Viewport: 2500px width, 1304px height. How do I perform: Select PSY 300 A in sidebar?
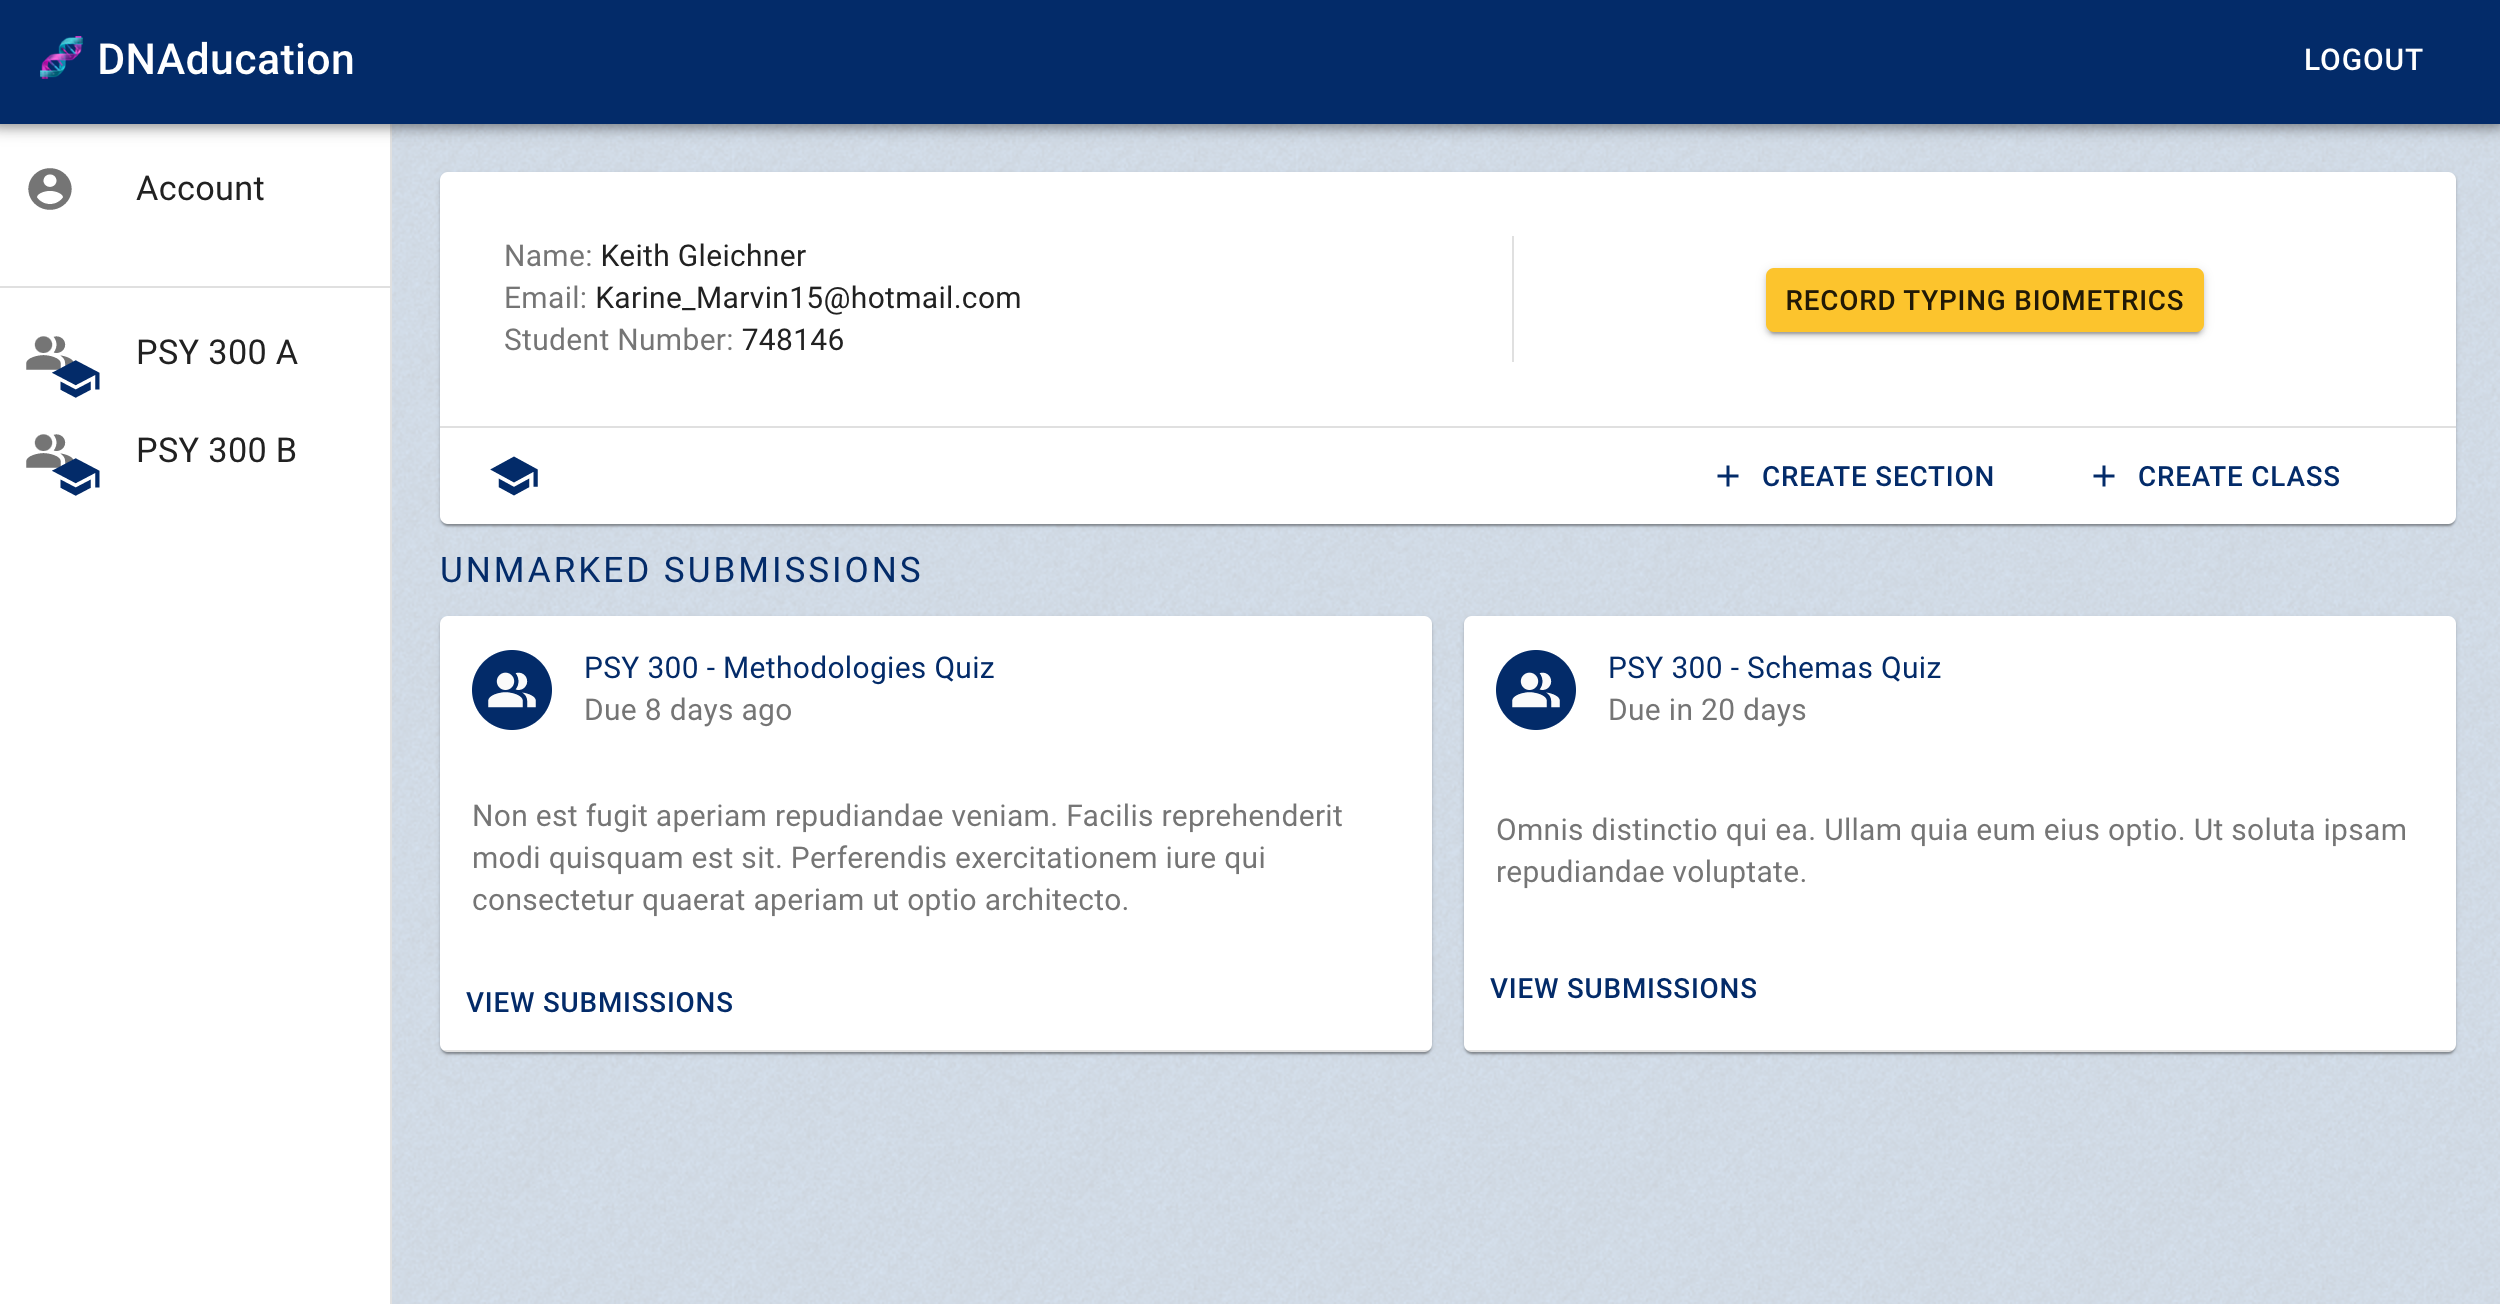coord(216,353)
